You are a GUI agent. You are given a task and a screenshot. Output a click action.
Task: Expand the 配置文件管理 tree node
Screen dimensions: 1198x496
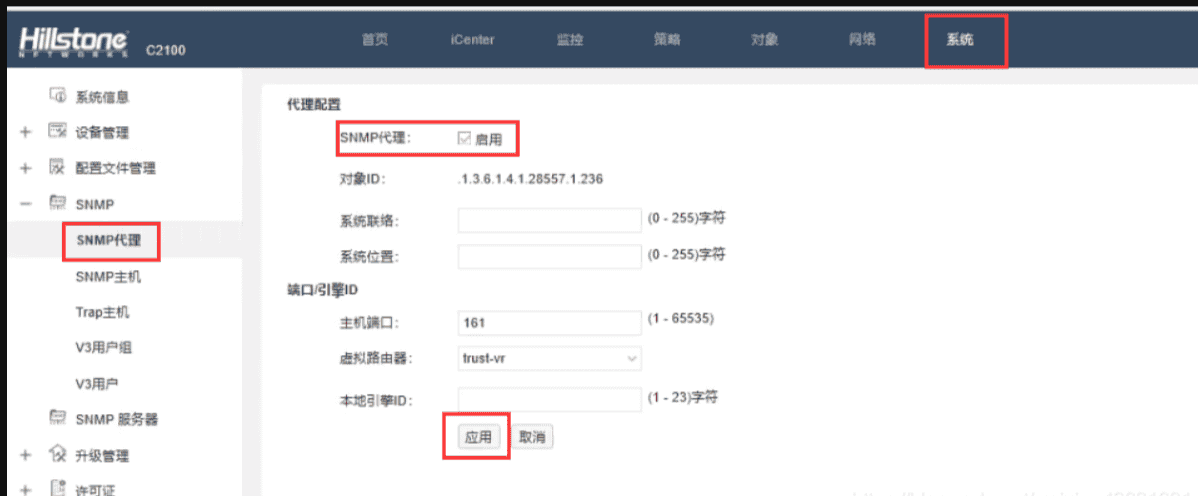point(25,168)
